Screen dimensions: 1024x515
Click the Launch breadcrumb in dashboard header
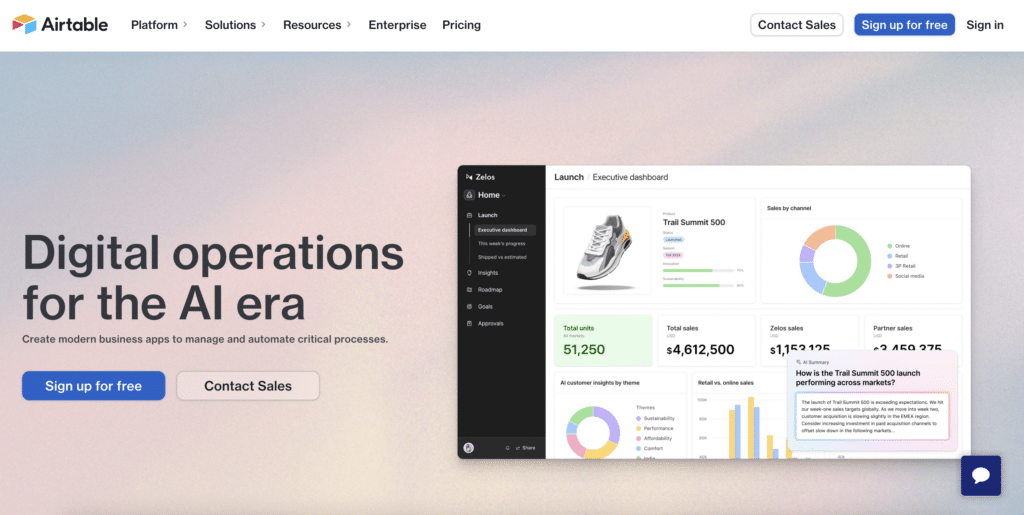click(x=569, y=177)
